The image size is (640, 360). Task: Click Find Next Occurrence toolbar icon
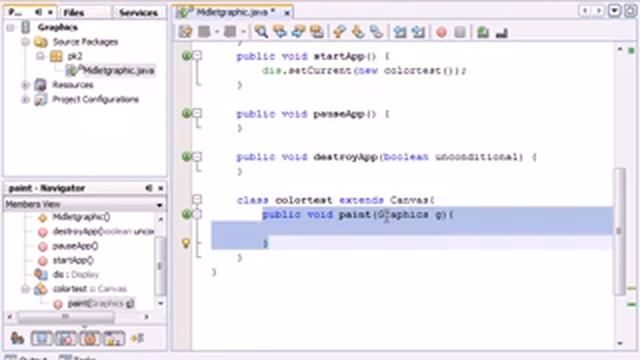pyautogui.click(x=298, y=31)
